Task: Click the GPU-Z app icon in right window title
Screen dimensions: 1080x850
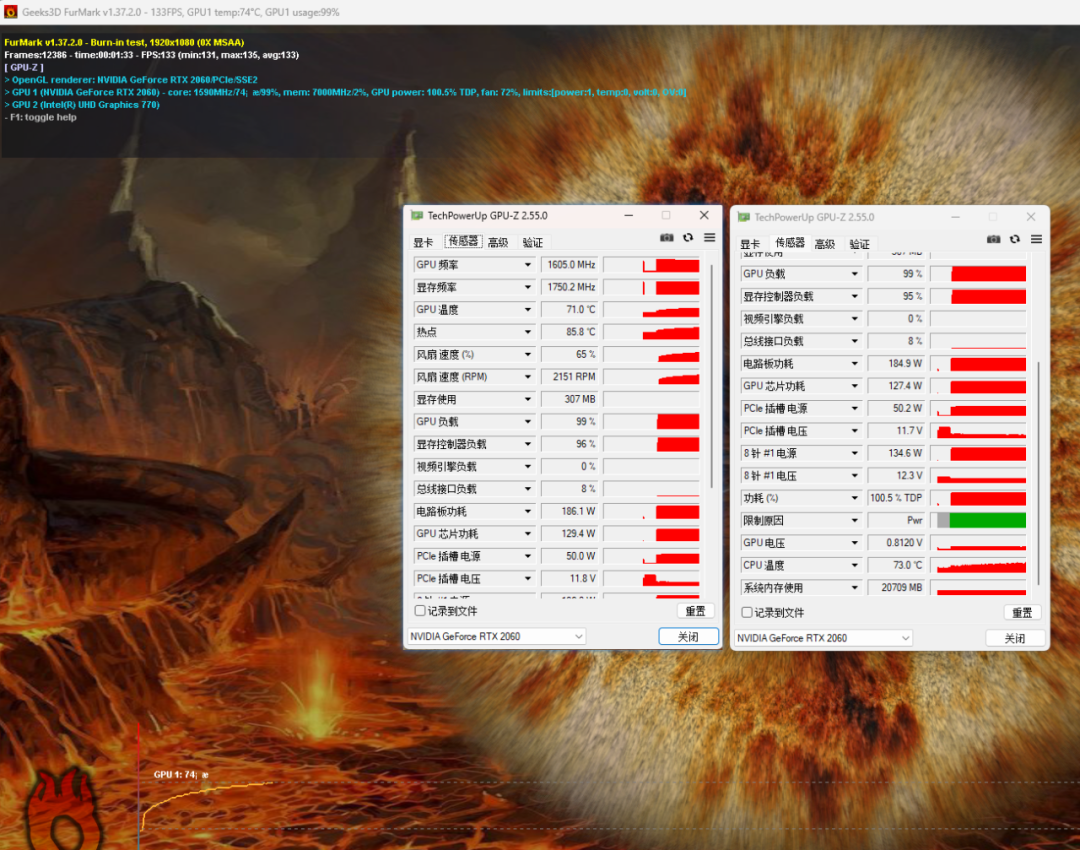Action: point(743,217)
